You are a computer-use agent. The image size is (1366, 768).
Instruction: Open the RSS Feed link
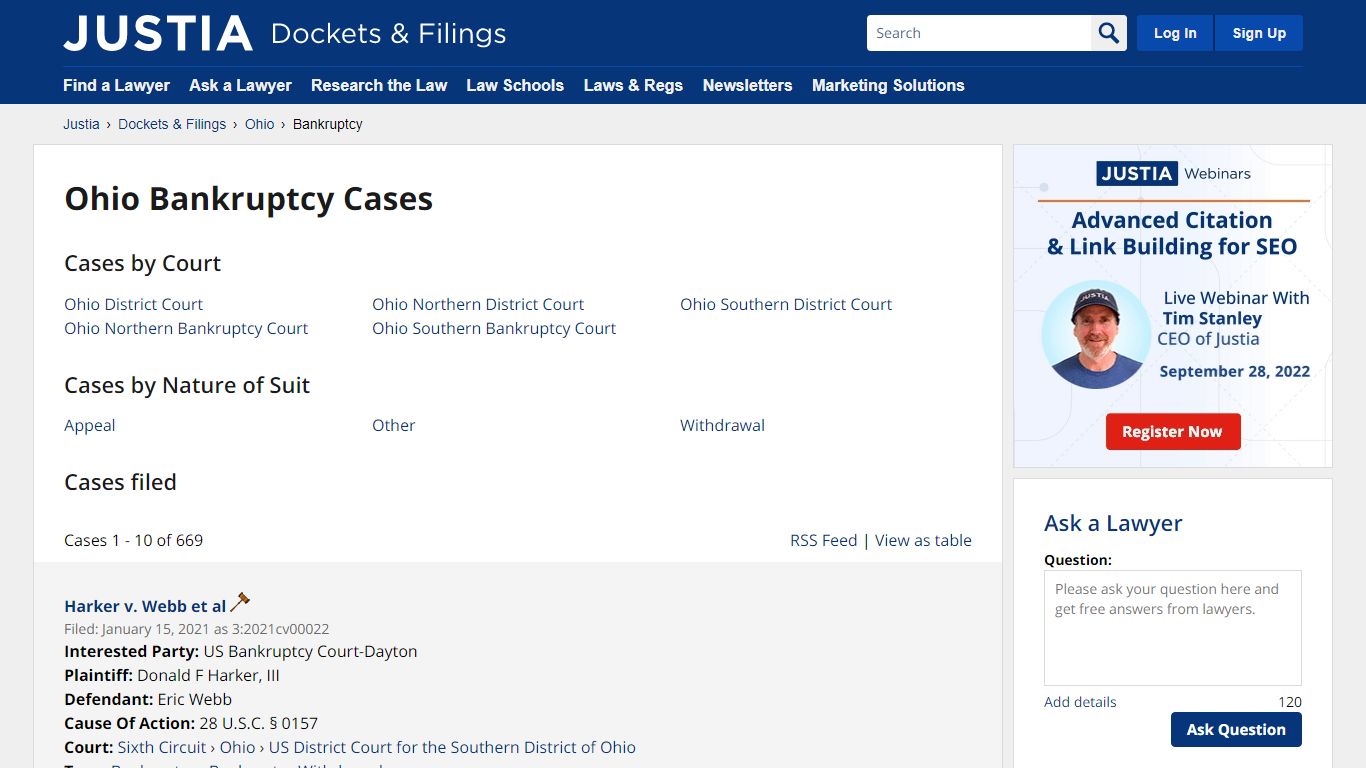click(823, 540)
